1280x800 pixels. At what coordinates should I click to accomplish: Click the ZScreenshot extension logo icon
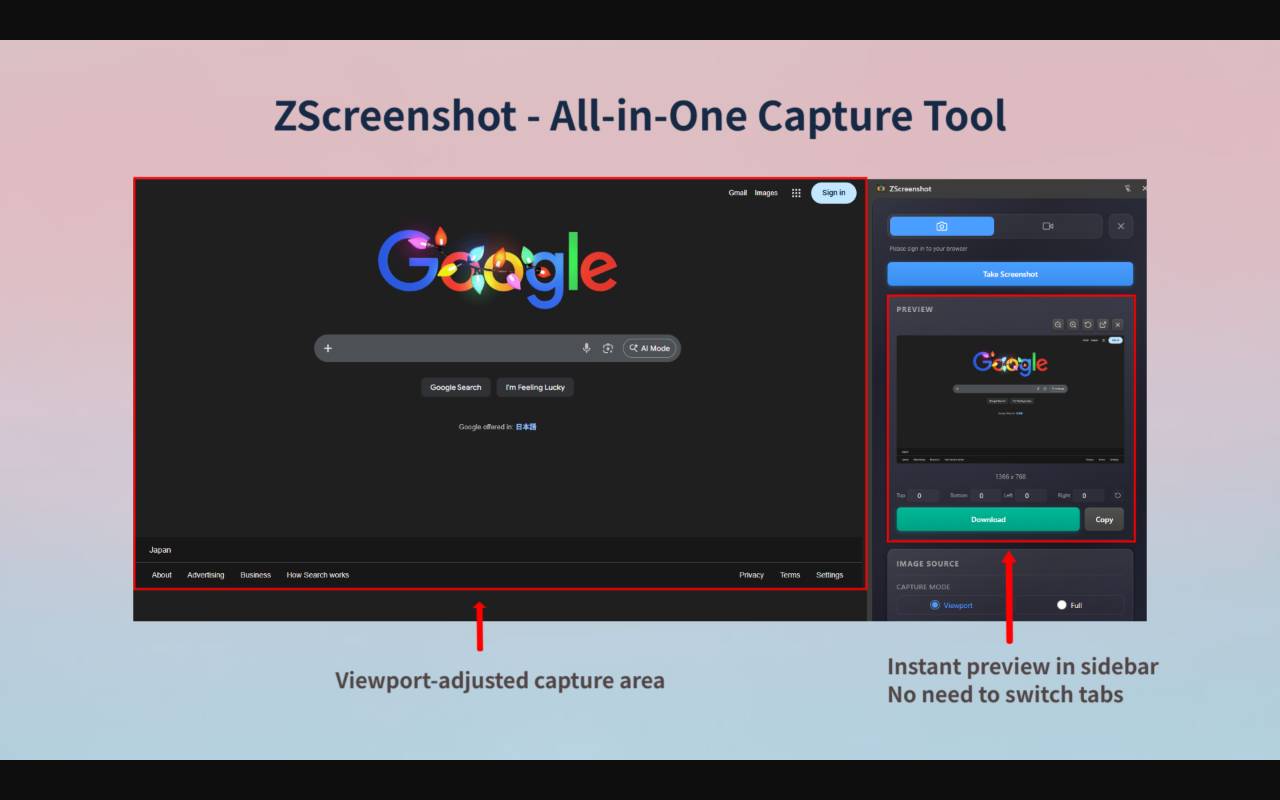(x=880, y=188)
